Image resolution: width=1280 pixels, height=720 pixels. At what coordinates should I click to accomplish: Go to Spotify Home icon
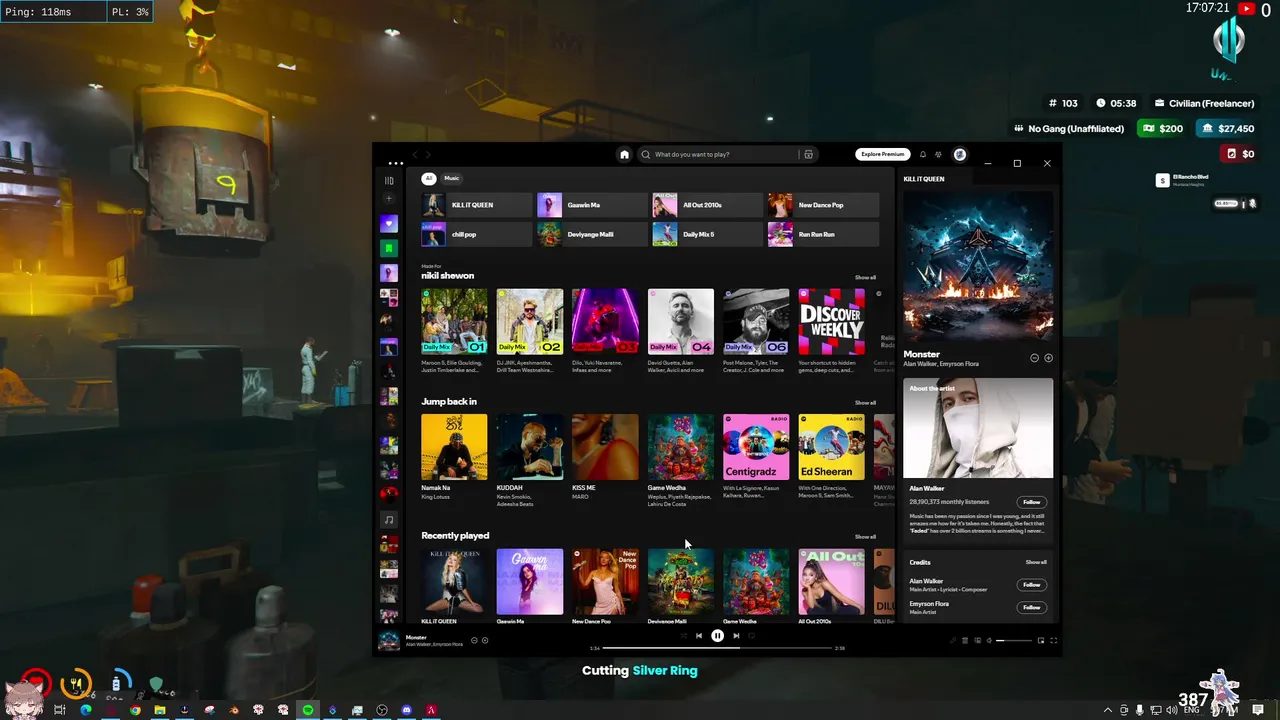point(624,154)
